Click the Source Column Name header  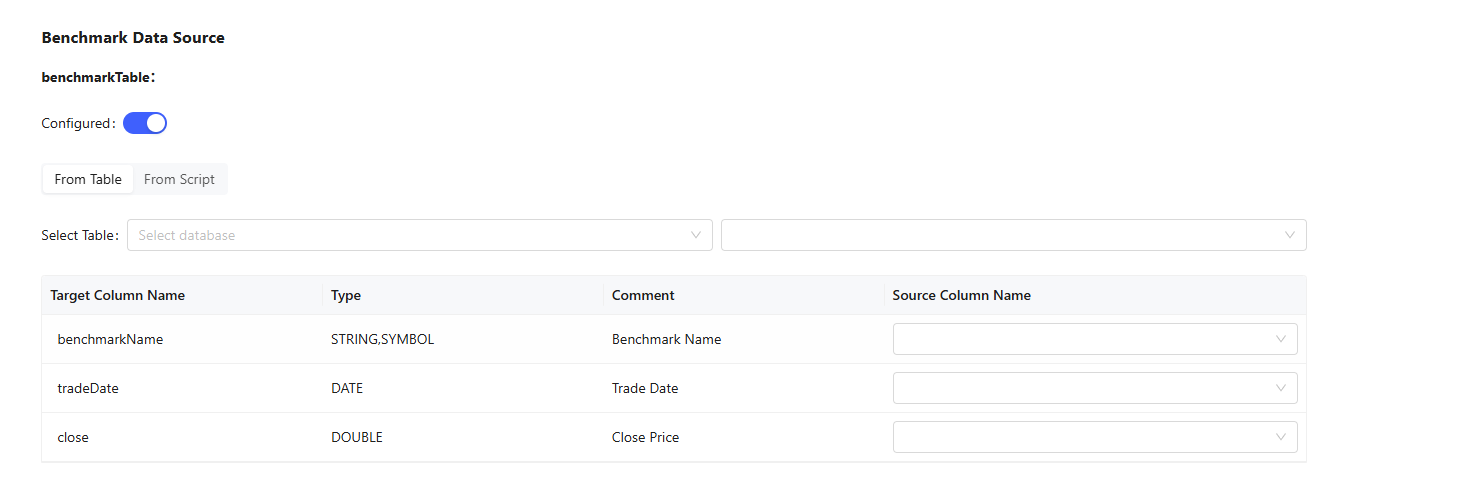click(961, 295)
